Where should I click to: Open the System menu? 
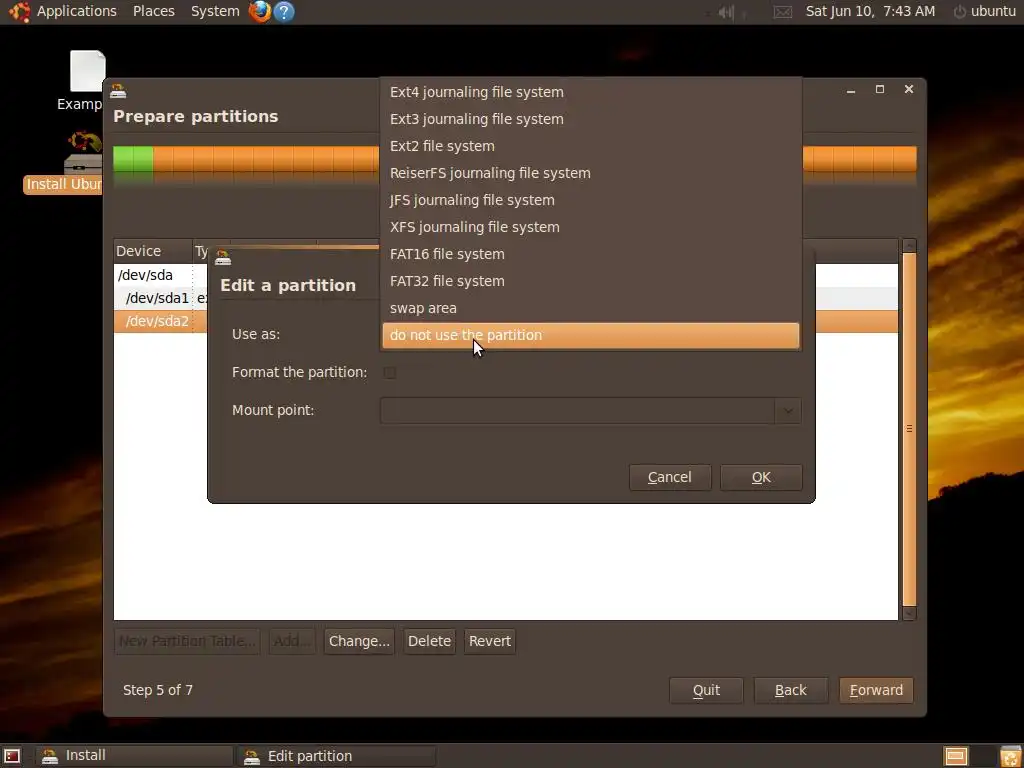pyautogui.click(x=215, y=11)
